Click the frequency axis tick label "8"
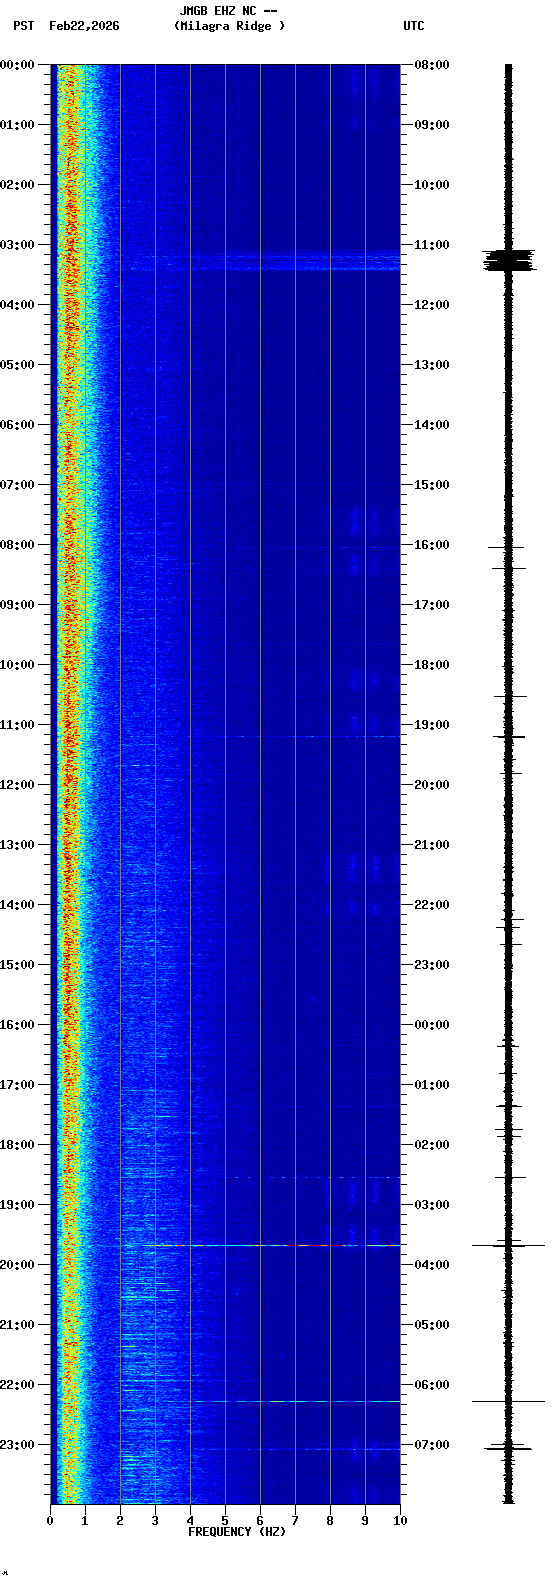 click(x=330, y=1521)
